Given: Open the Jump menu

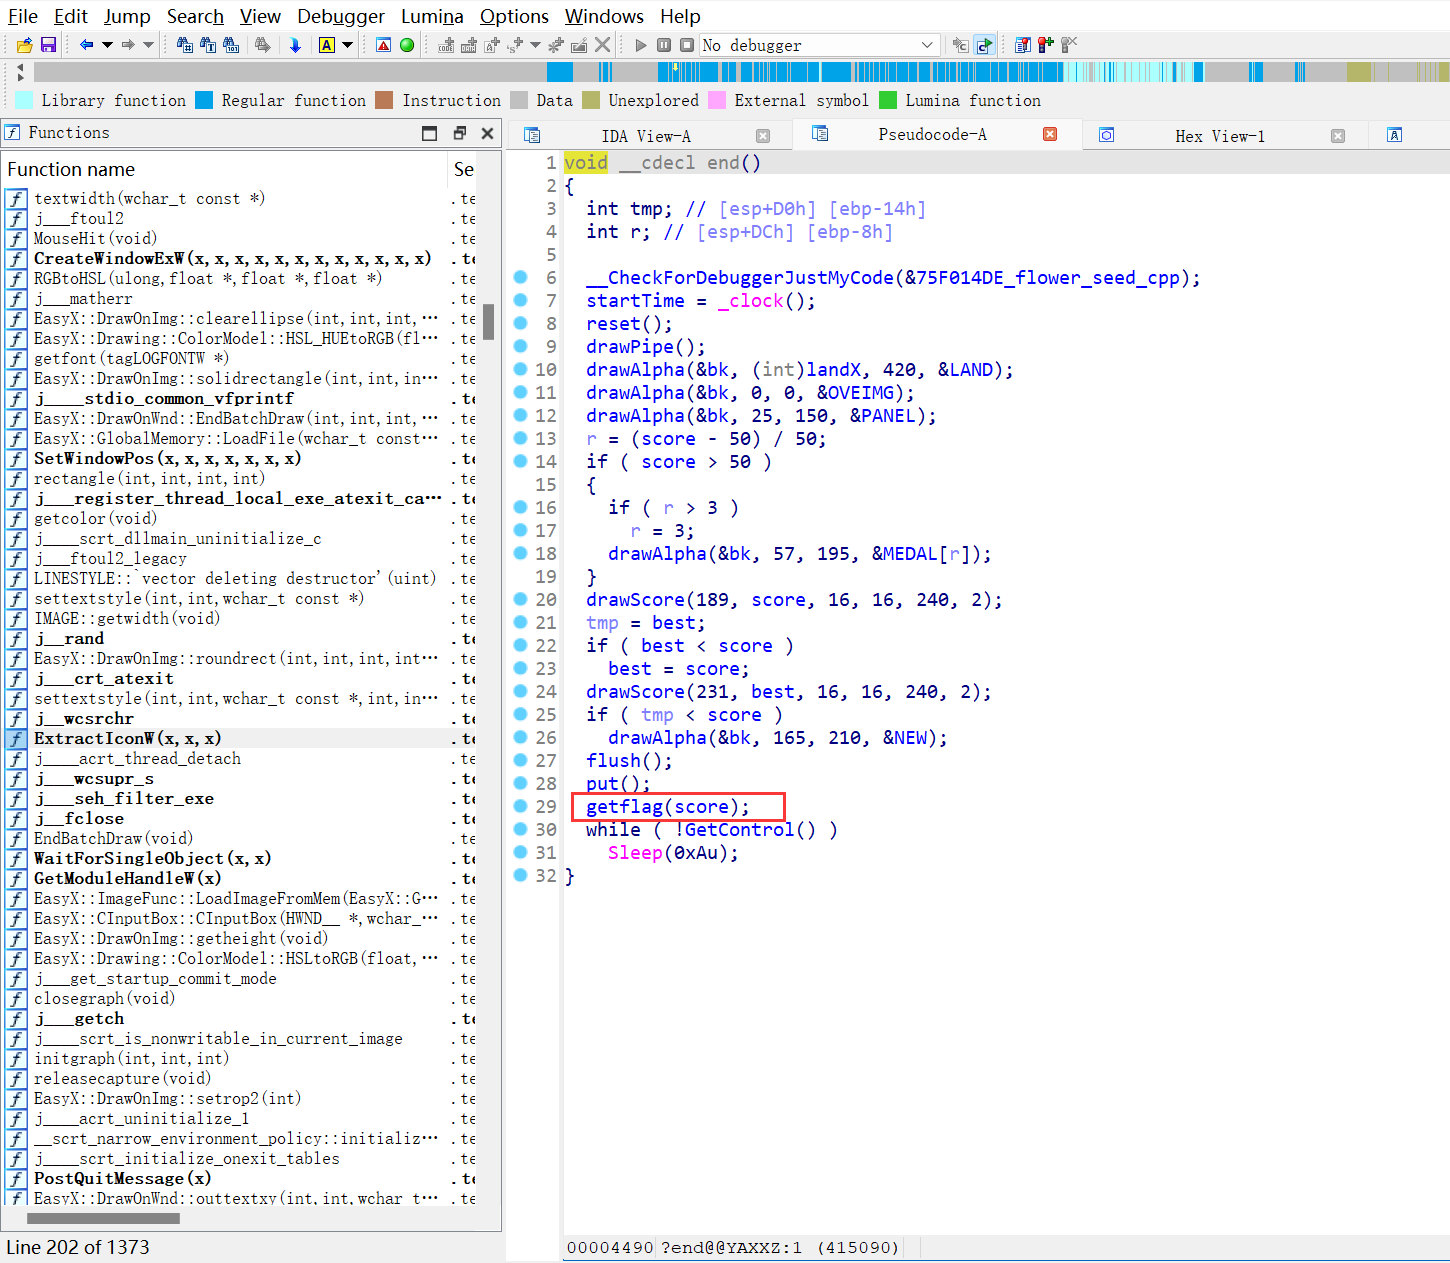Looking at the screenshot, I should [127, 16].
